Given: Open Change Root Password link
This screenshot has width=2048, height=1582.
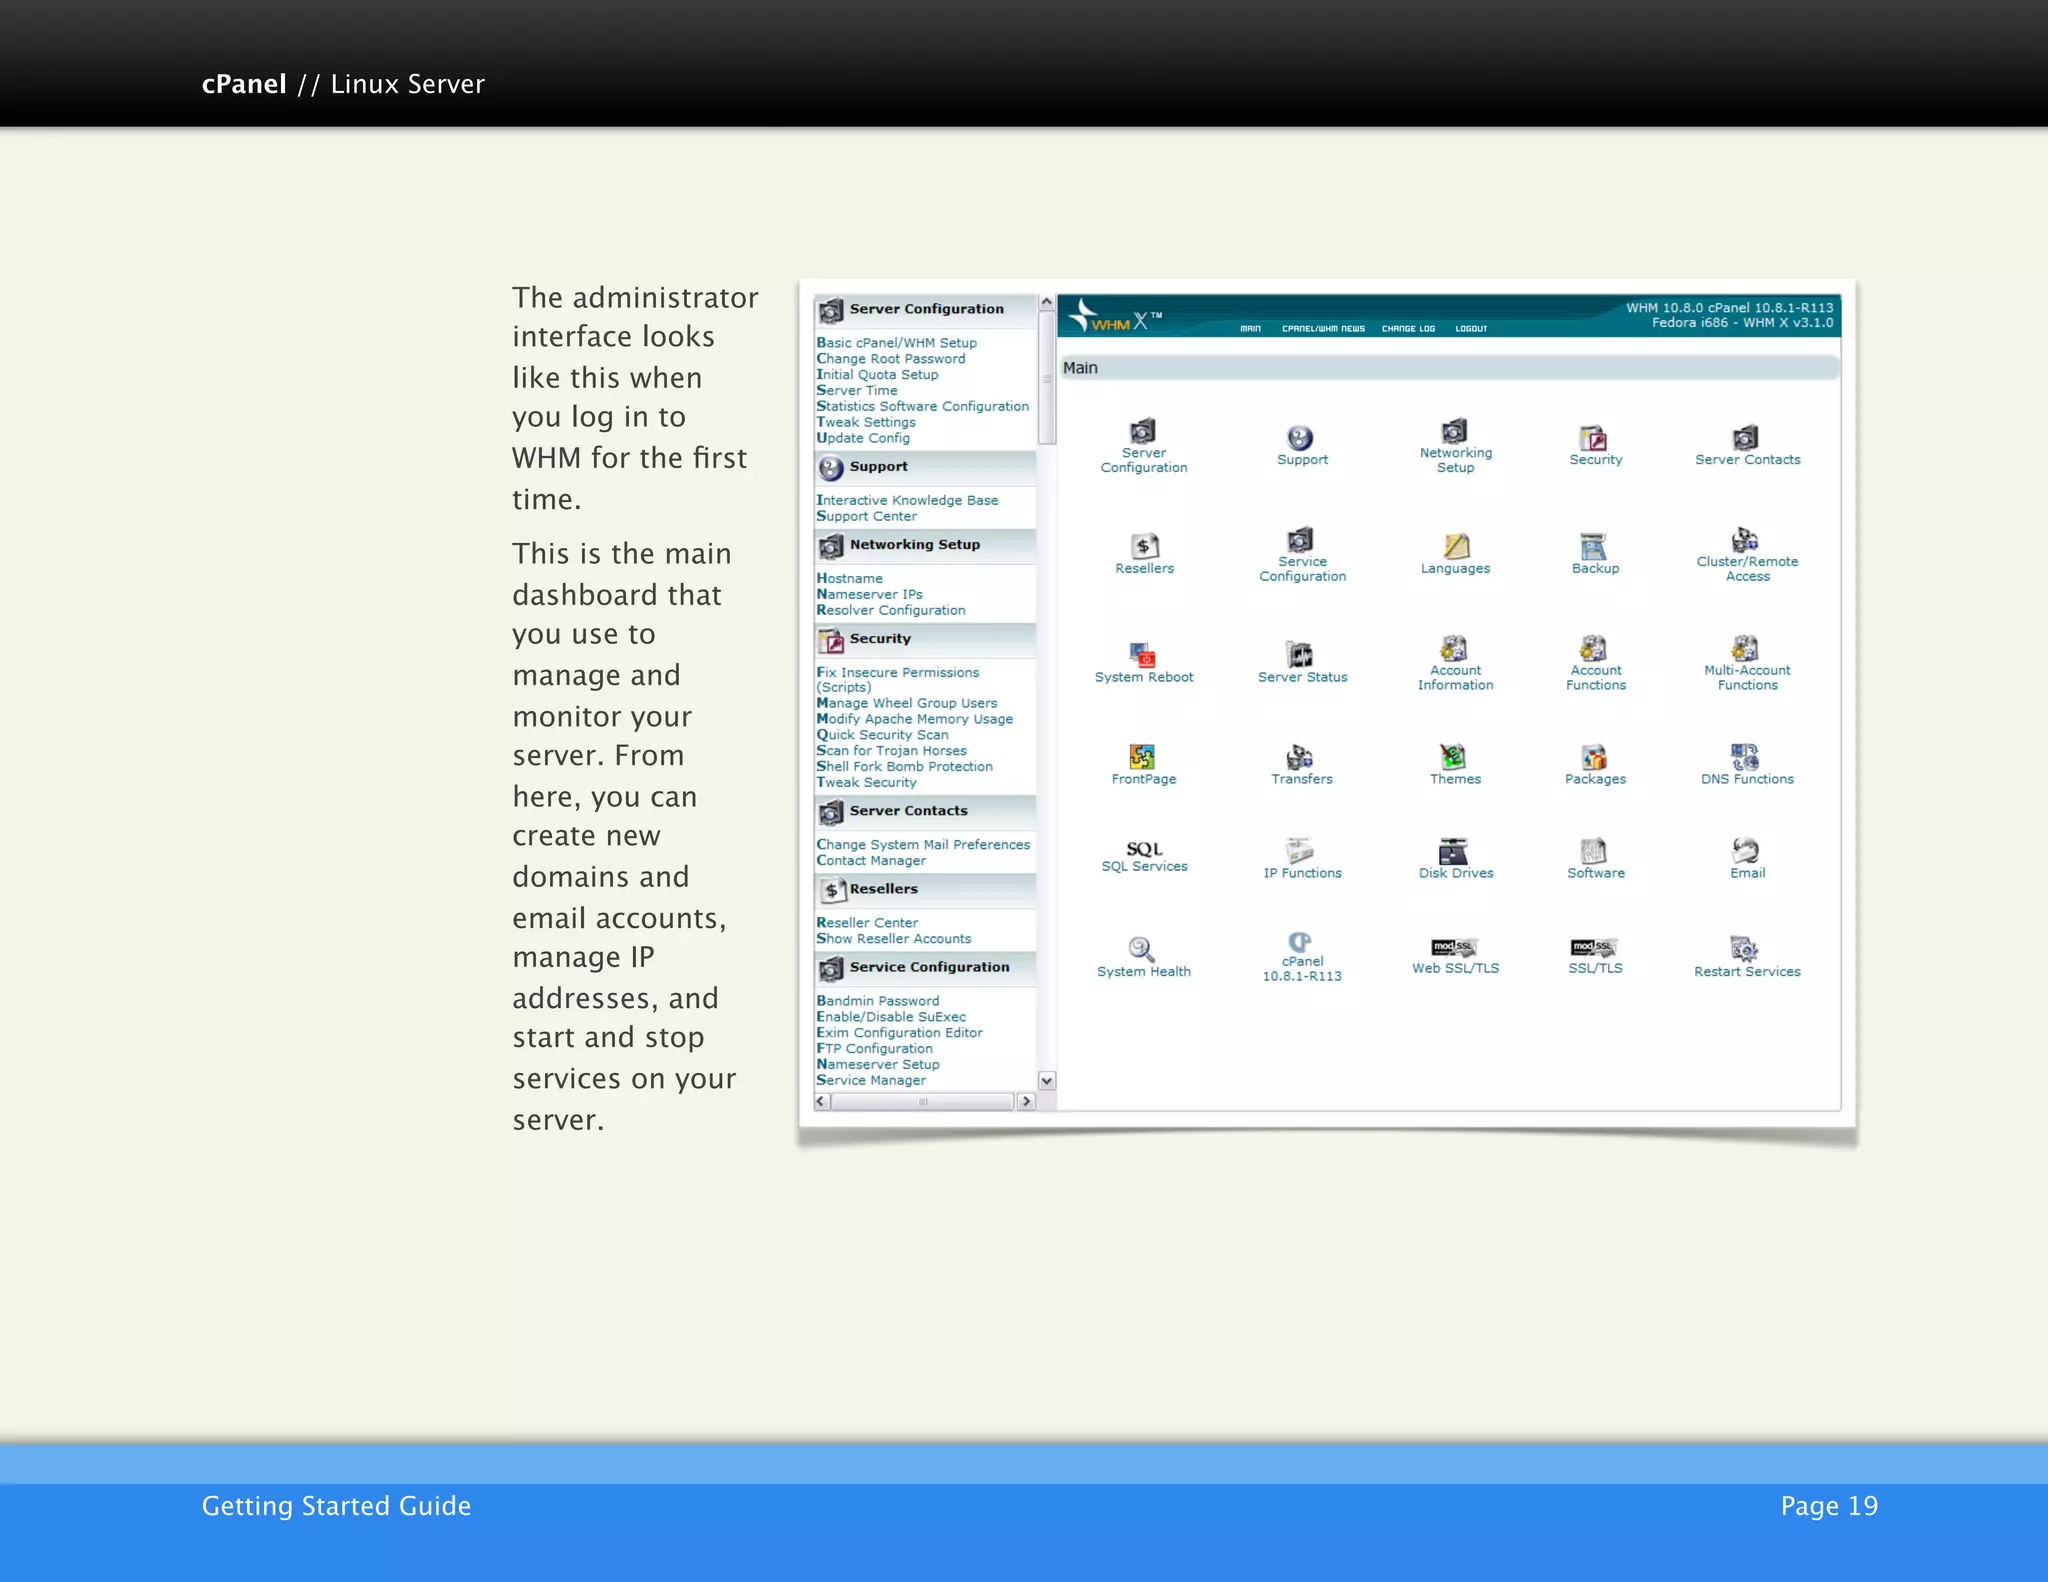Looking at the screenshot, I should tap(891, 359).
